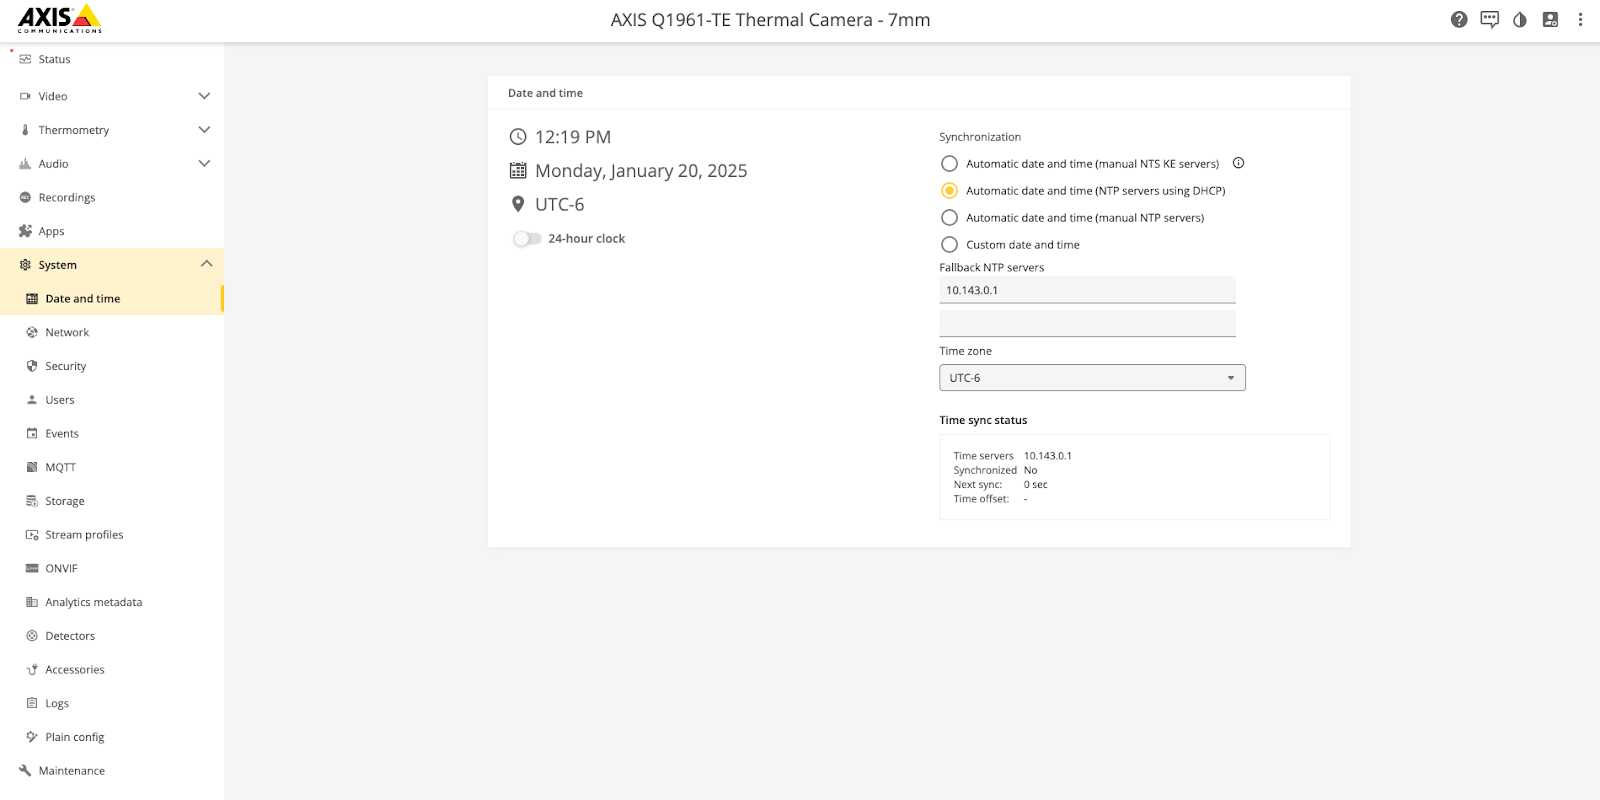Click the AXIS Communications logo

[60, 18]
